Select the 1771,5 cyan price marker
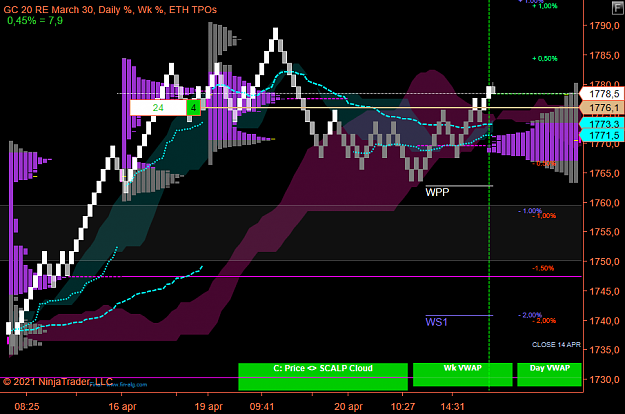This screenshot has width=625, height=414. (601, 135)
